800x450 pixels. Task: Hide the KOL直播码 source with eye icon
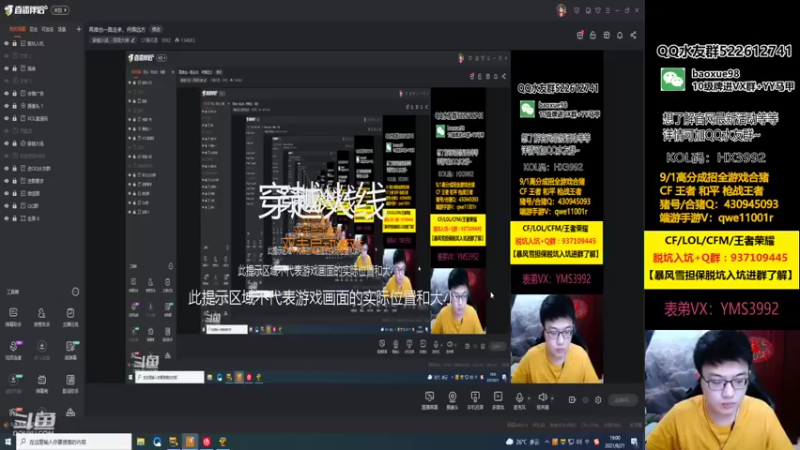[x=7, y=118]
